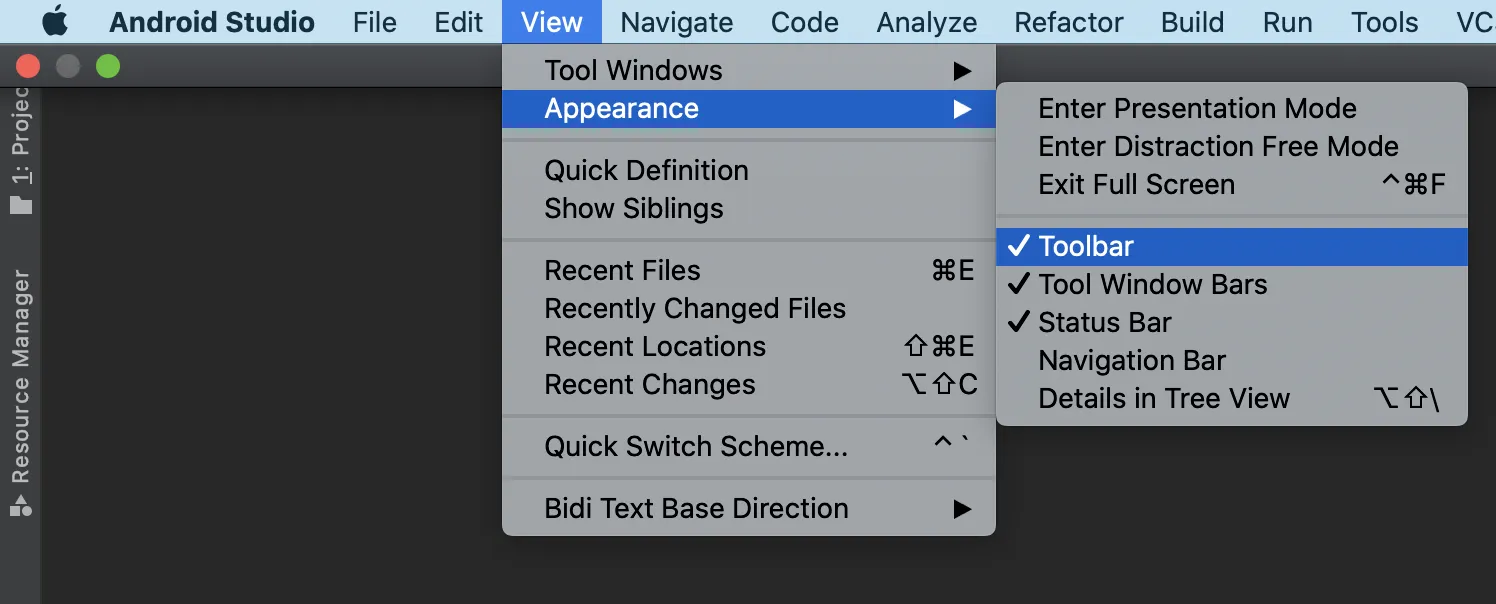Click Quick Definition menu entry

(x=646, y=170)
